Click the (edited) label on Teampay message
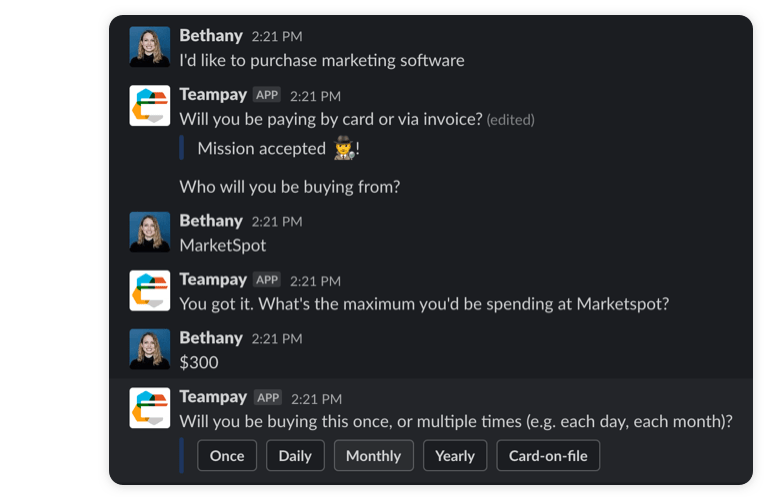 [511, 120]
